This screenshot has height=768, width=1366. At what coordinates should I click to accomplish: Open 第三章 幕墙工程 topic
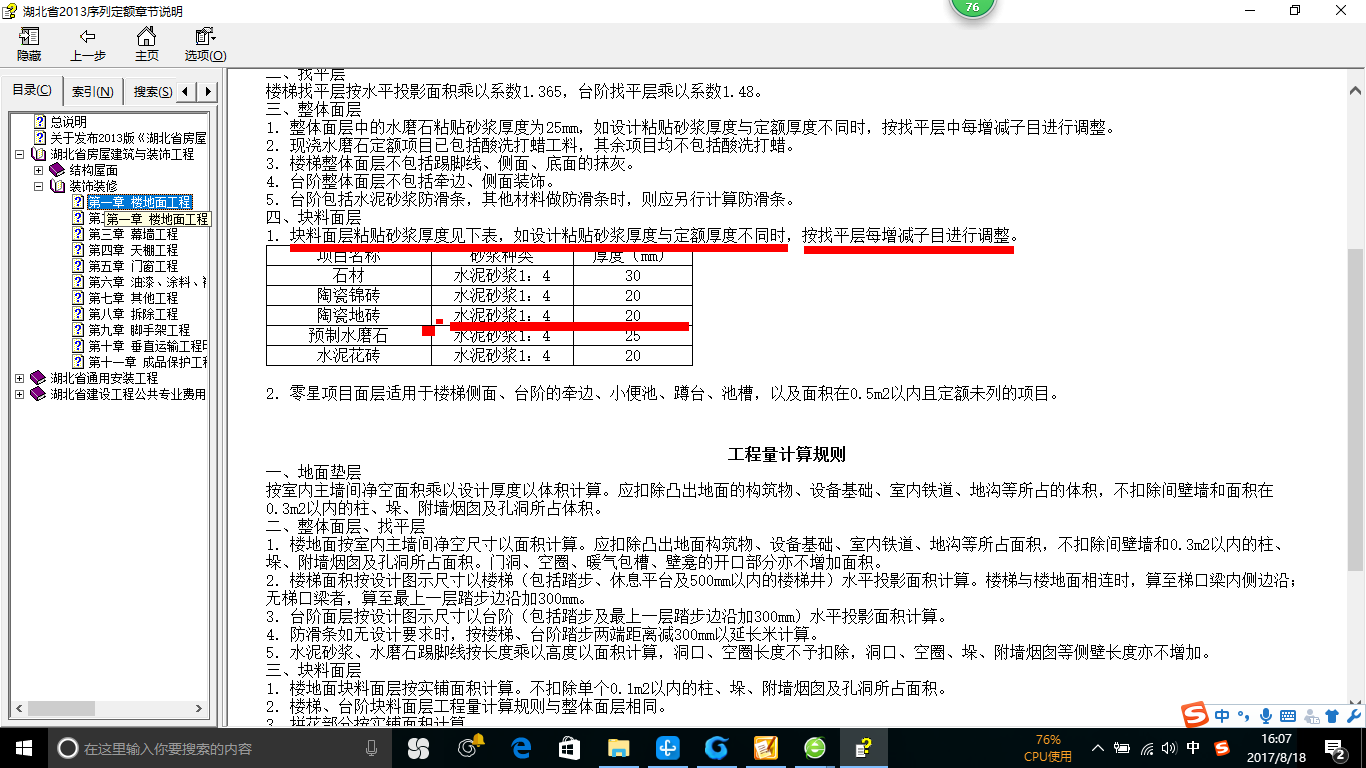133,234
